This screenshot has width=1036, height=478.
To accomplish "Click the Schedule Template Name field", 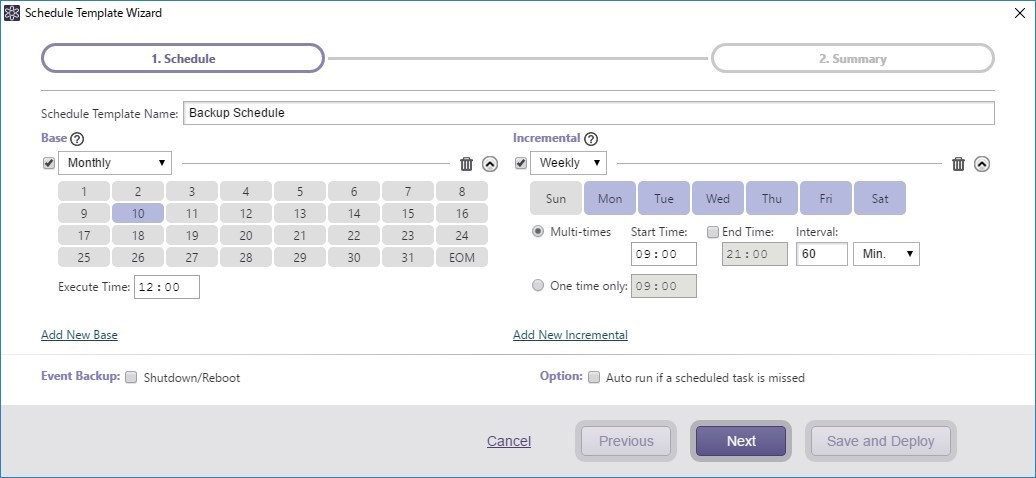I will pos(588,113).
